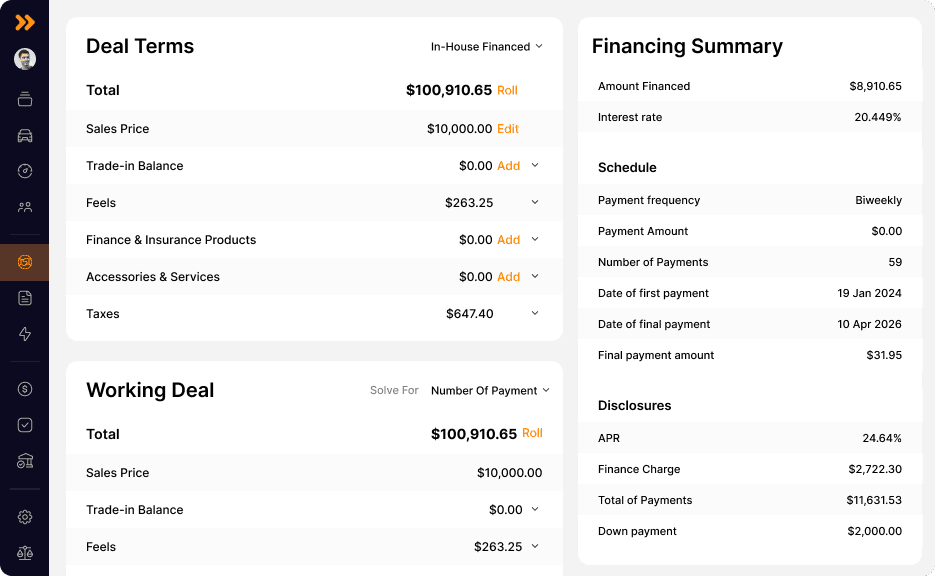Click the compass icon in sidebar
This screenshot has height=576, width=935.
tap(25, 171)
